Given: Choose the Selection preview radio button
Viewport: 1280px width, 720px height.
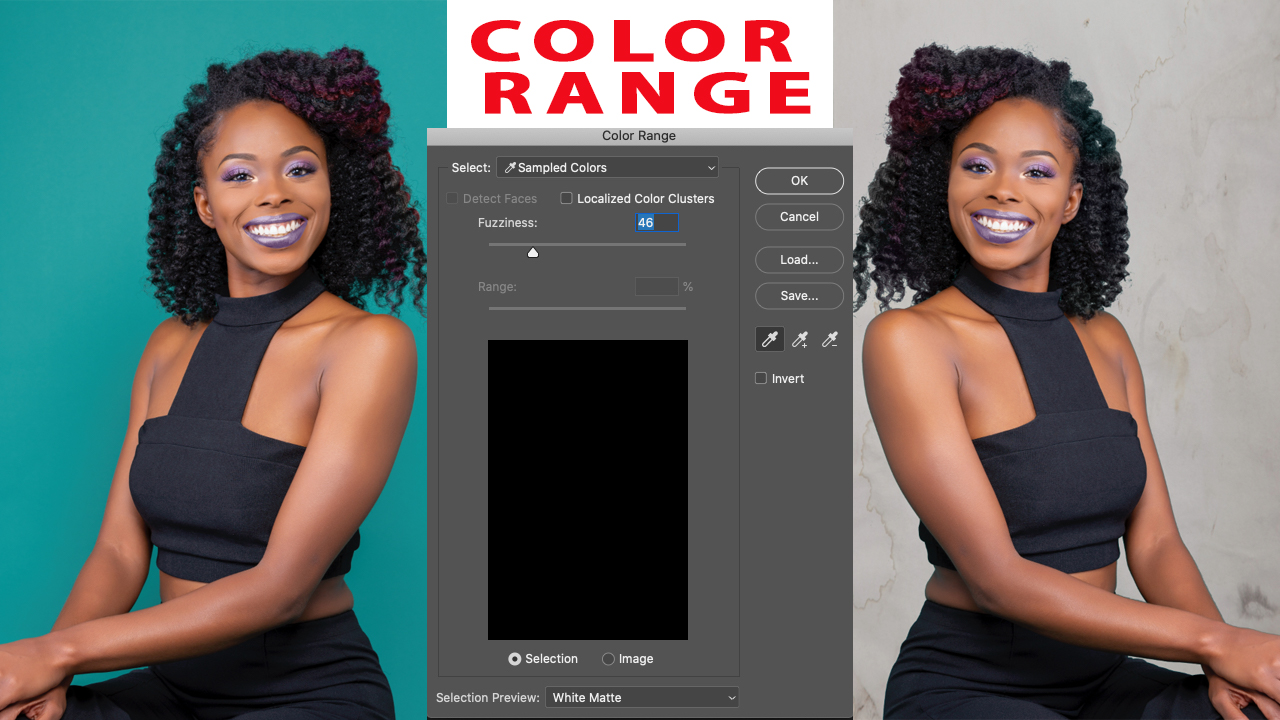Looking at the screenshot, I should coord(513,658).
